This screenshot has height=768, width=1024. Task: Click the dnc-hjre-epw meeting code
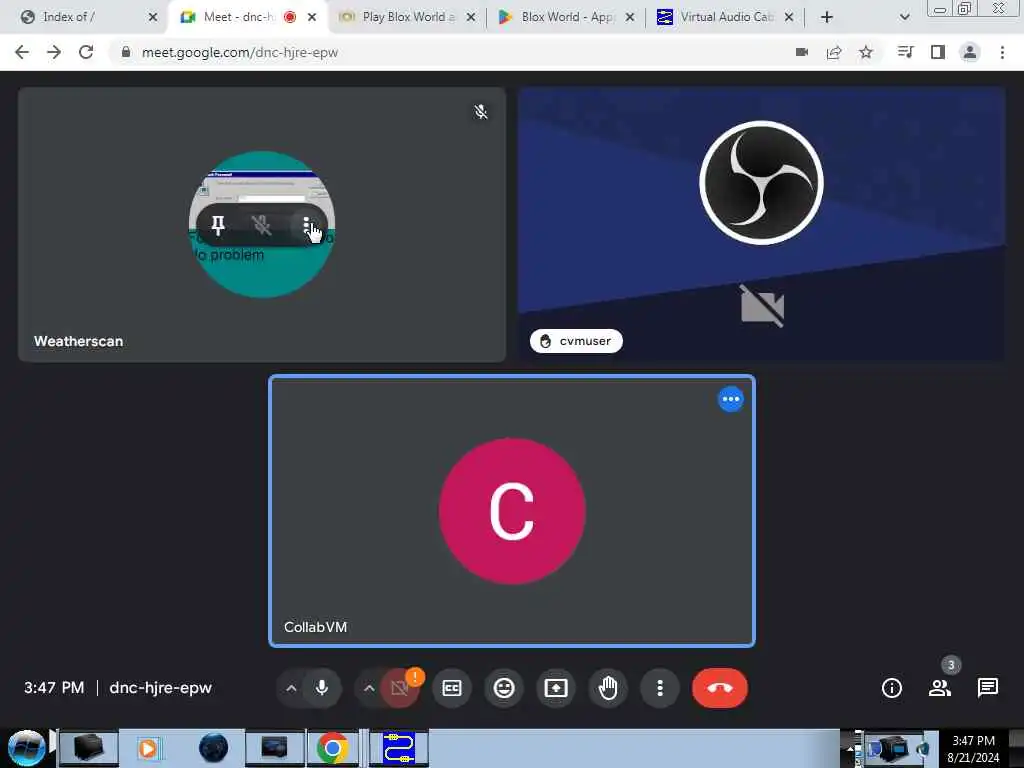[x=161, y=688]
